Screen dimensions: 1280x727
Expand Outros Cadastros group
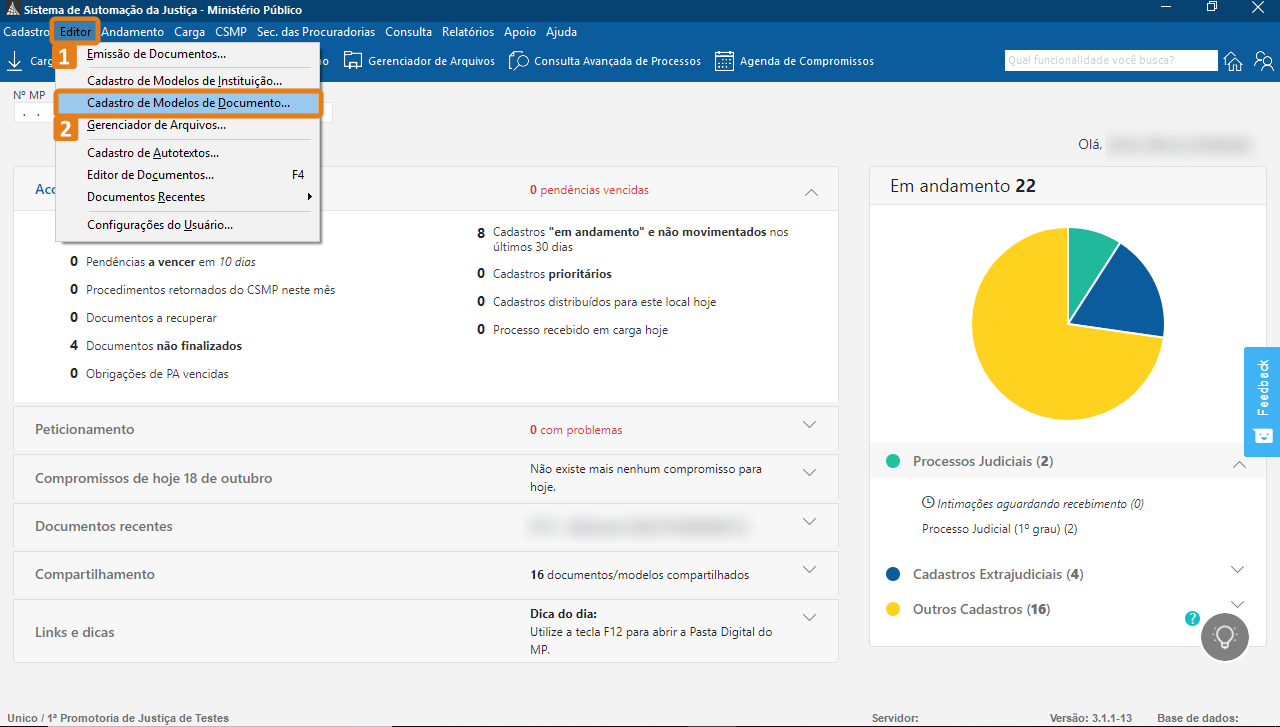coord(1238,605)
